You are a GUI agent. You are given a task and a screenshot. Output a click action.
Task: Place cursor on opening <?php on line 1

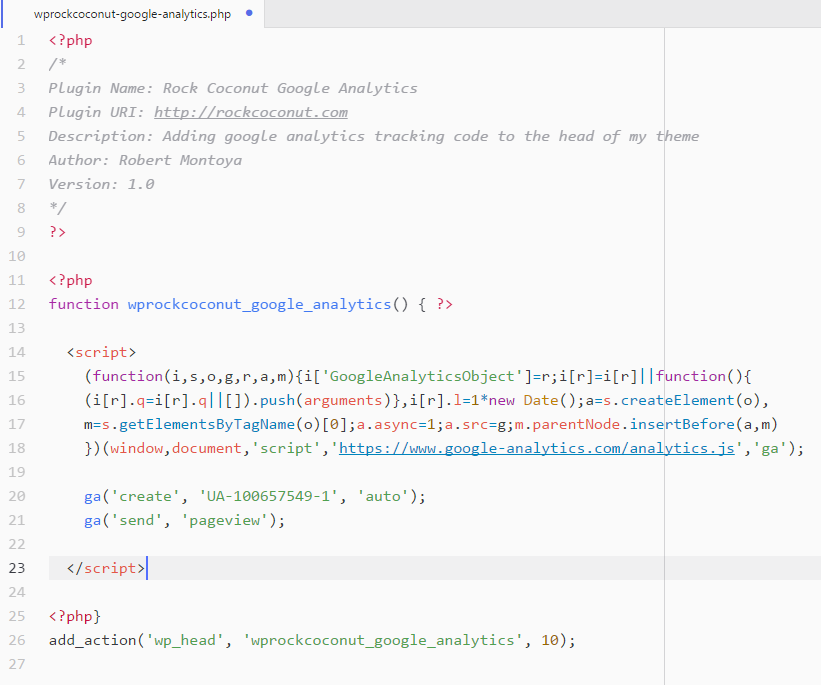(x=71, y=41)
